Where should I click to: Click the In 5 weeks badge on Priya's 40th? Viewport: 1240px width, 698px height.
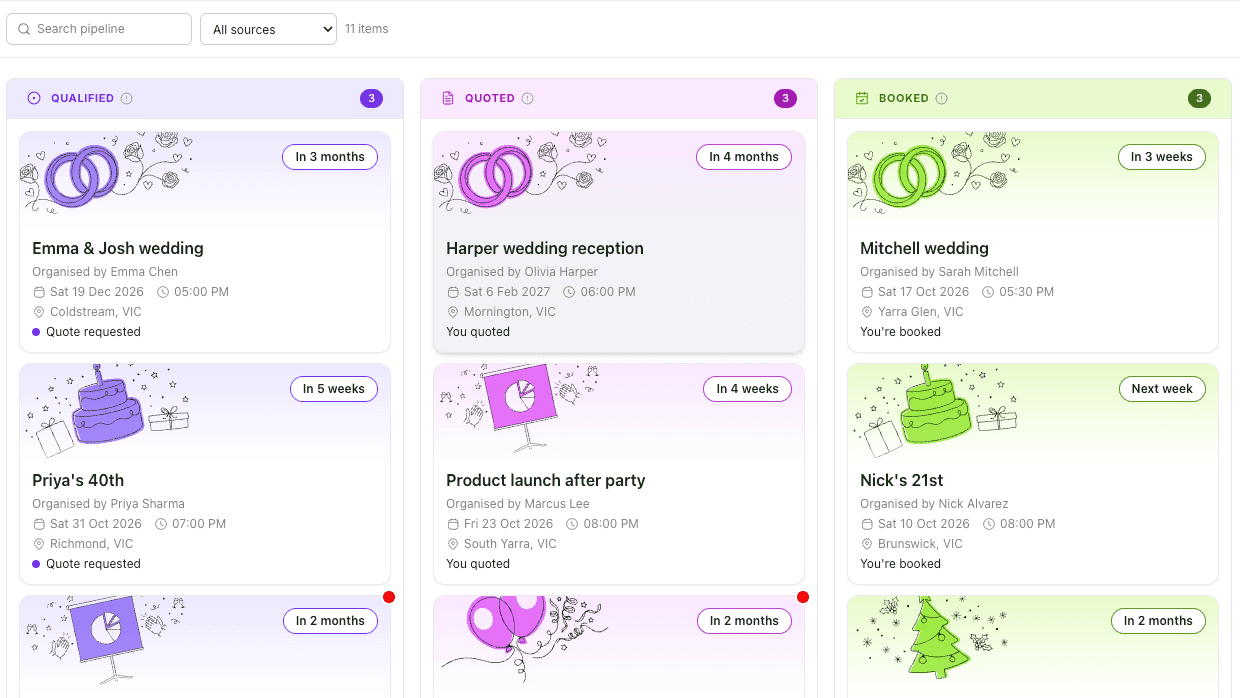click(334, 389)
